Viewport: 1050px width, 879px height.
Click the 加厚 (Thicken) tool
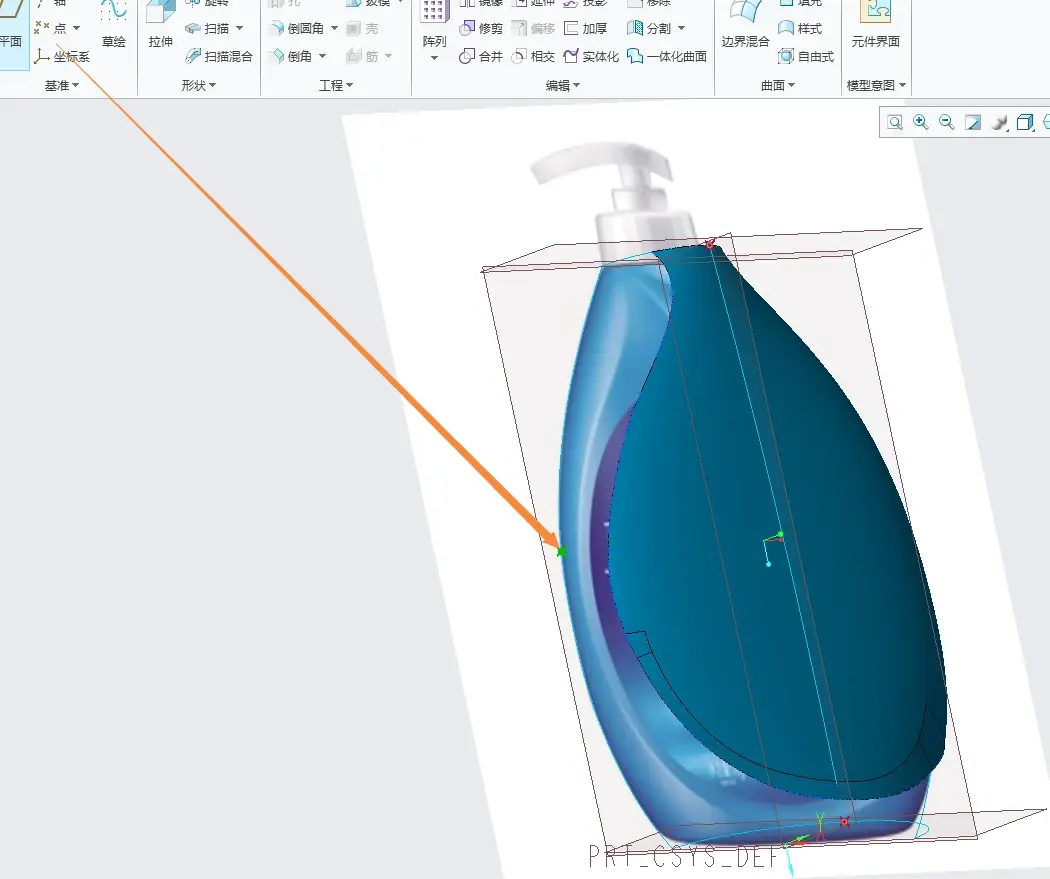586,28
